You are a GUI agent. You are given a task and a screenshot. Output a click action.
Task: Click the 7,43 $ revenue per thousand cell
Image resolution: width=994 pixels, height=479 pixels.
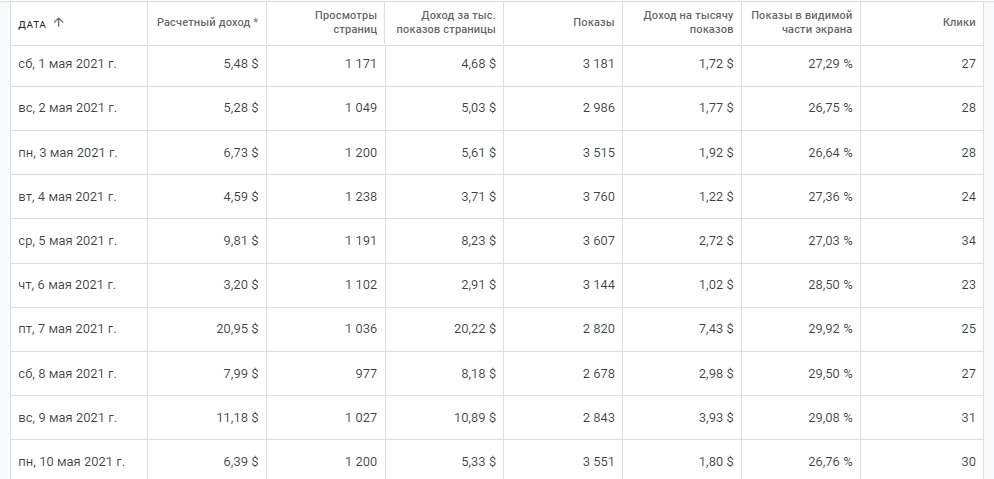click(x=717, y=329)
